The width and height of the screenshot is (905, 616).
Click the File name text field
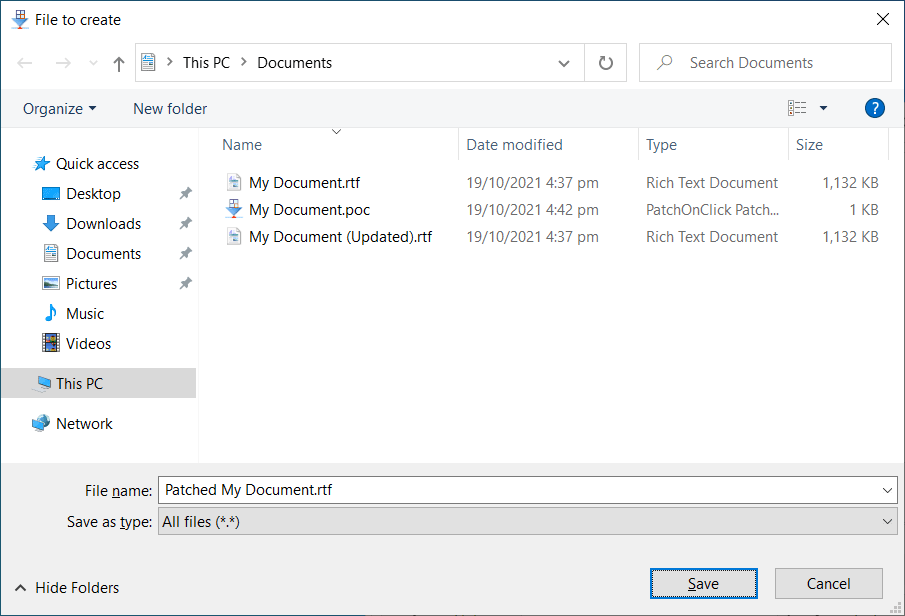(x=528, y=490)
